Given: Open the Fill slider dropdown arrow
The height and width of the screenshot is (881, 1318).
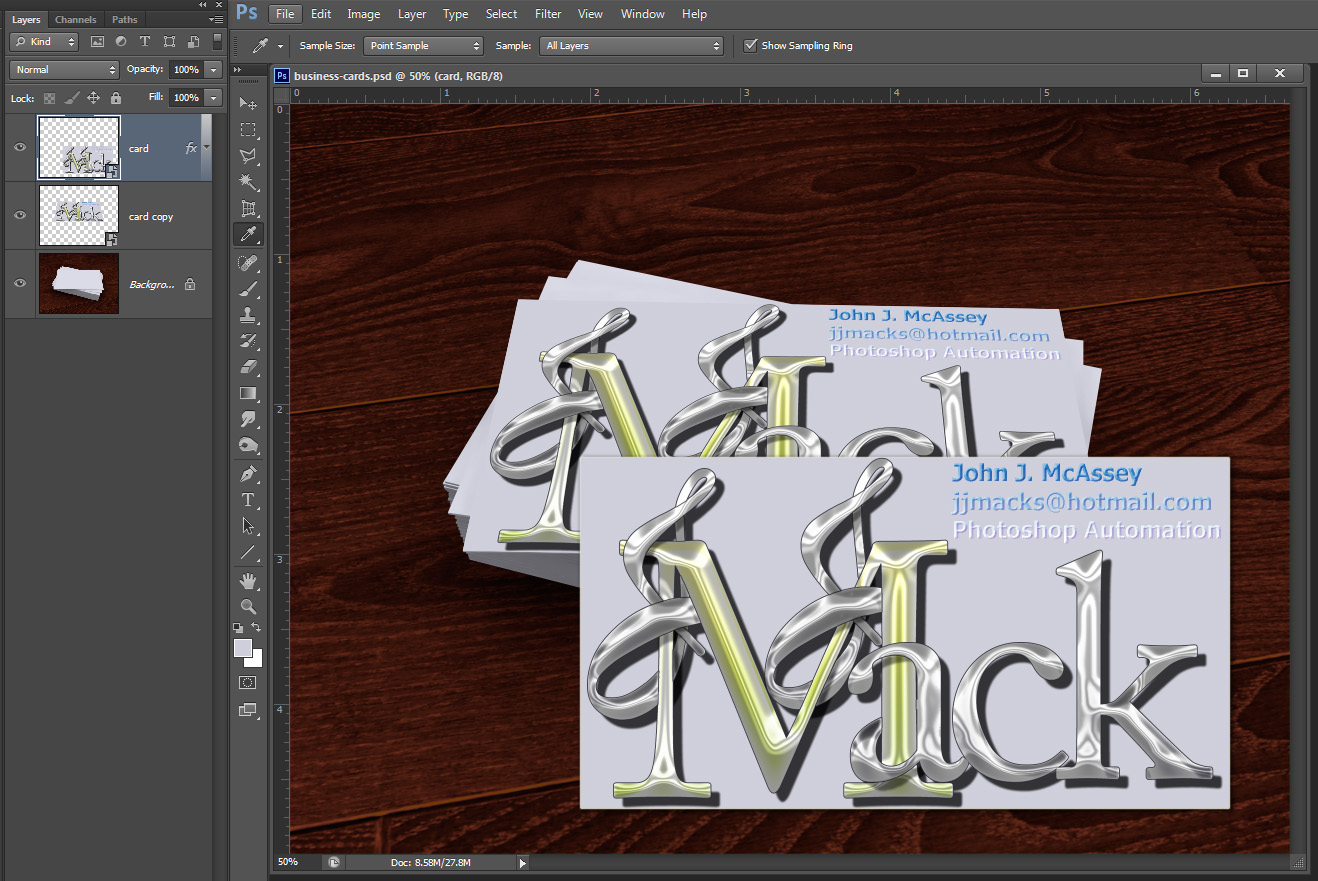Looking at the screenshot, I should pyautogui.click(x=213, y=98).
